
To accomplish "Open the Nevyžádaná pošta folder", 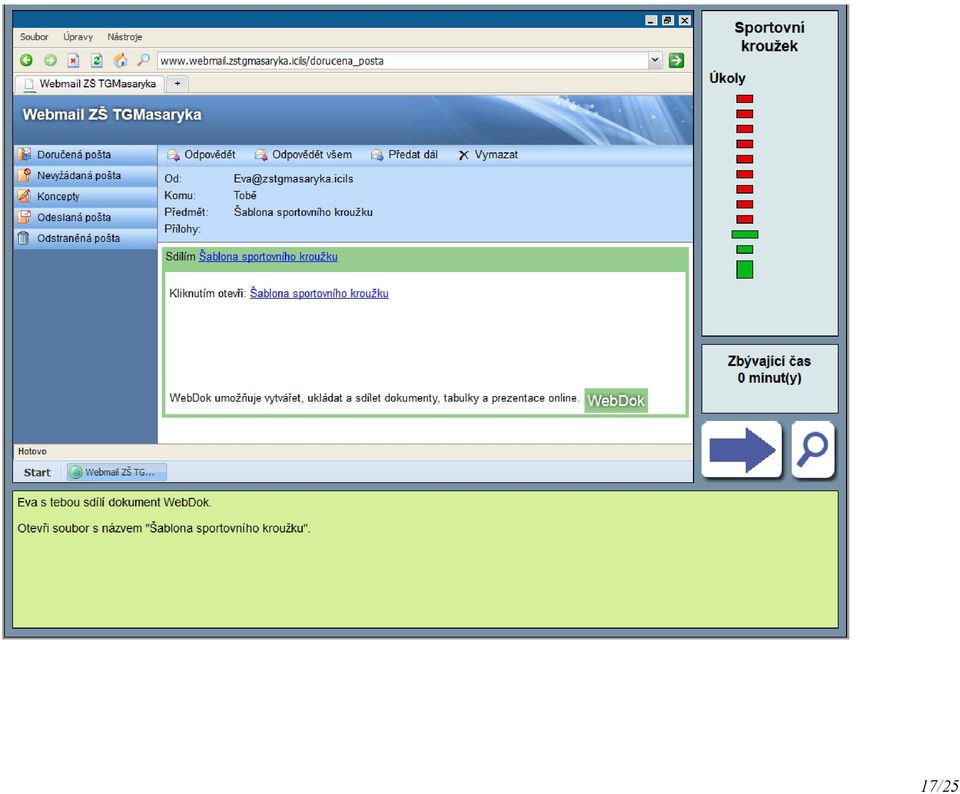I will 86,176.
